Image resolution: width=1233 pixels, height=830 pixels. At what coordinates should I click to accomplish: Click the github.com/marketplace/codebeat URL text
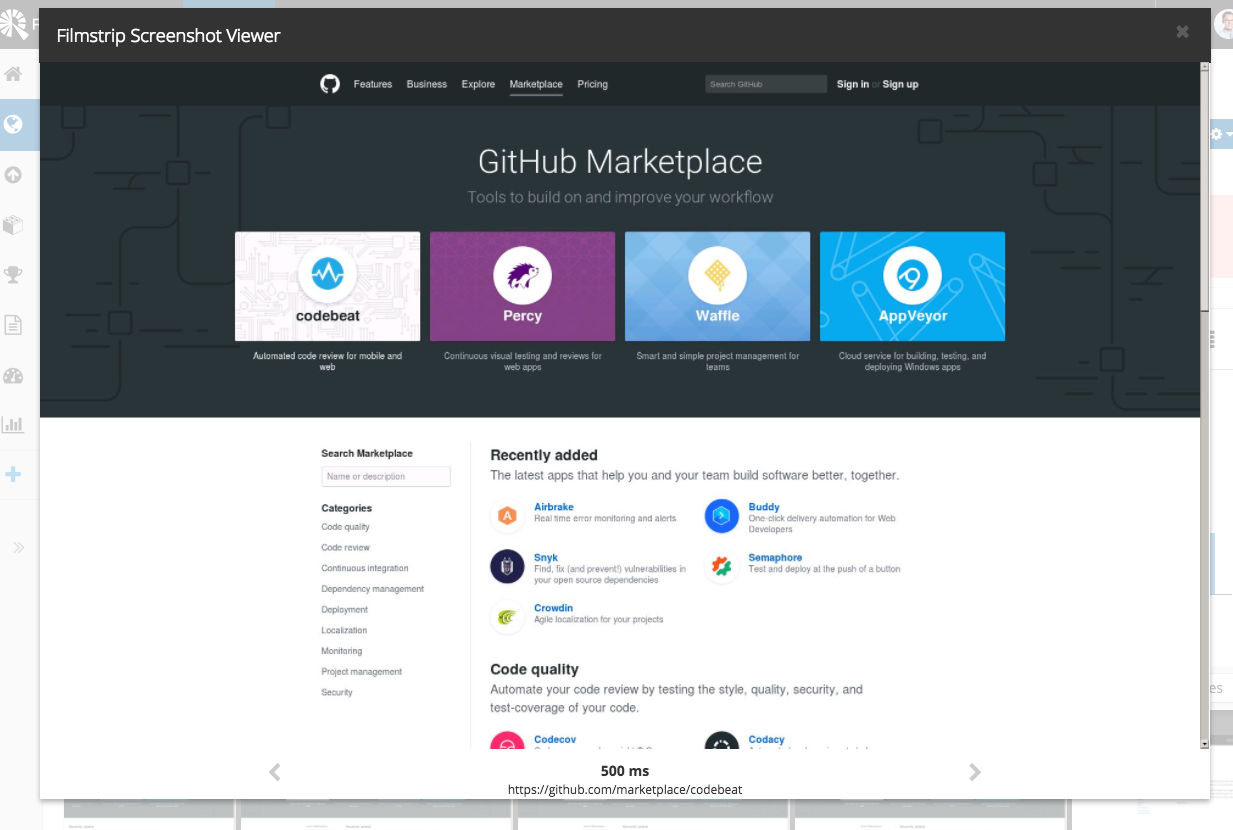pos(625,789)
